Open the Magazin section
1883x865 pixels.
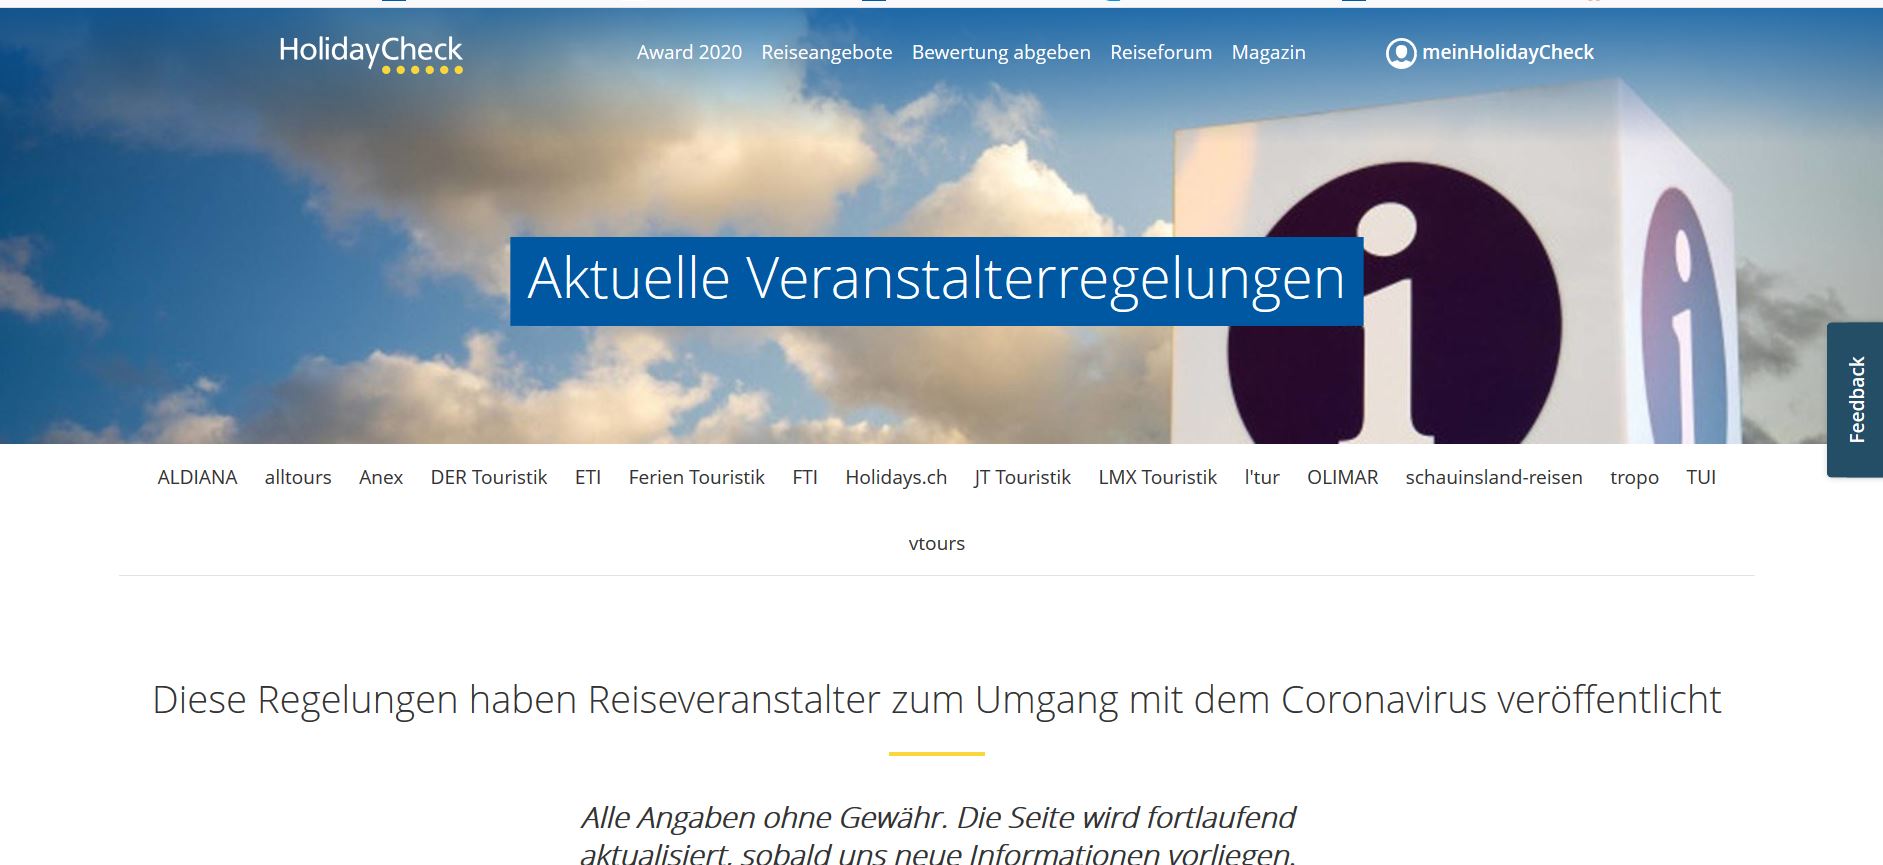click(1268, 52)
